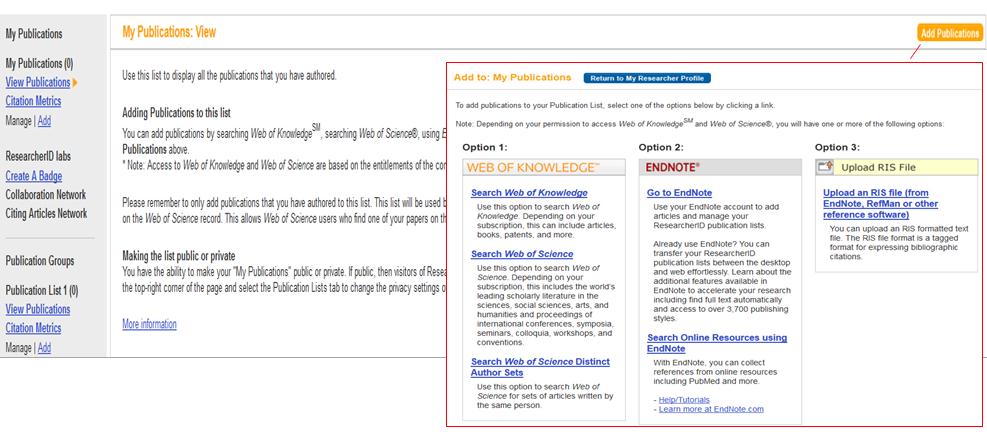Image resolution: width=987 pixels, height=436 pixels.
Task: Follow the Go to EndNote link
Action: (680, 192)
